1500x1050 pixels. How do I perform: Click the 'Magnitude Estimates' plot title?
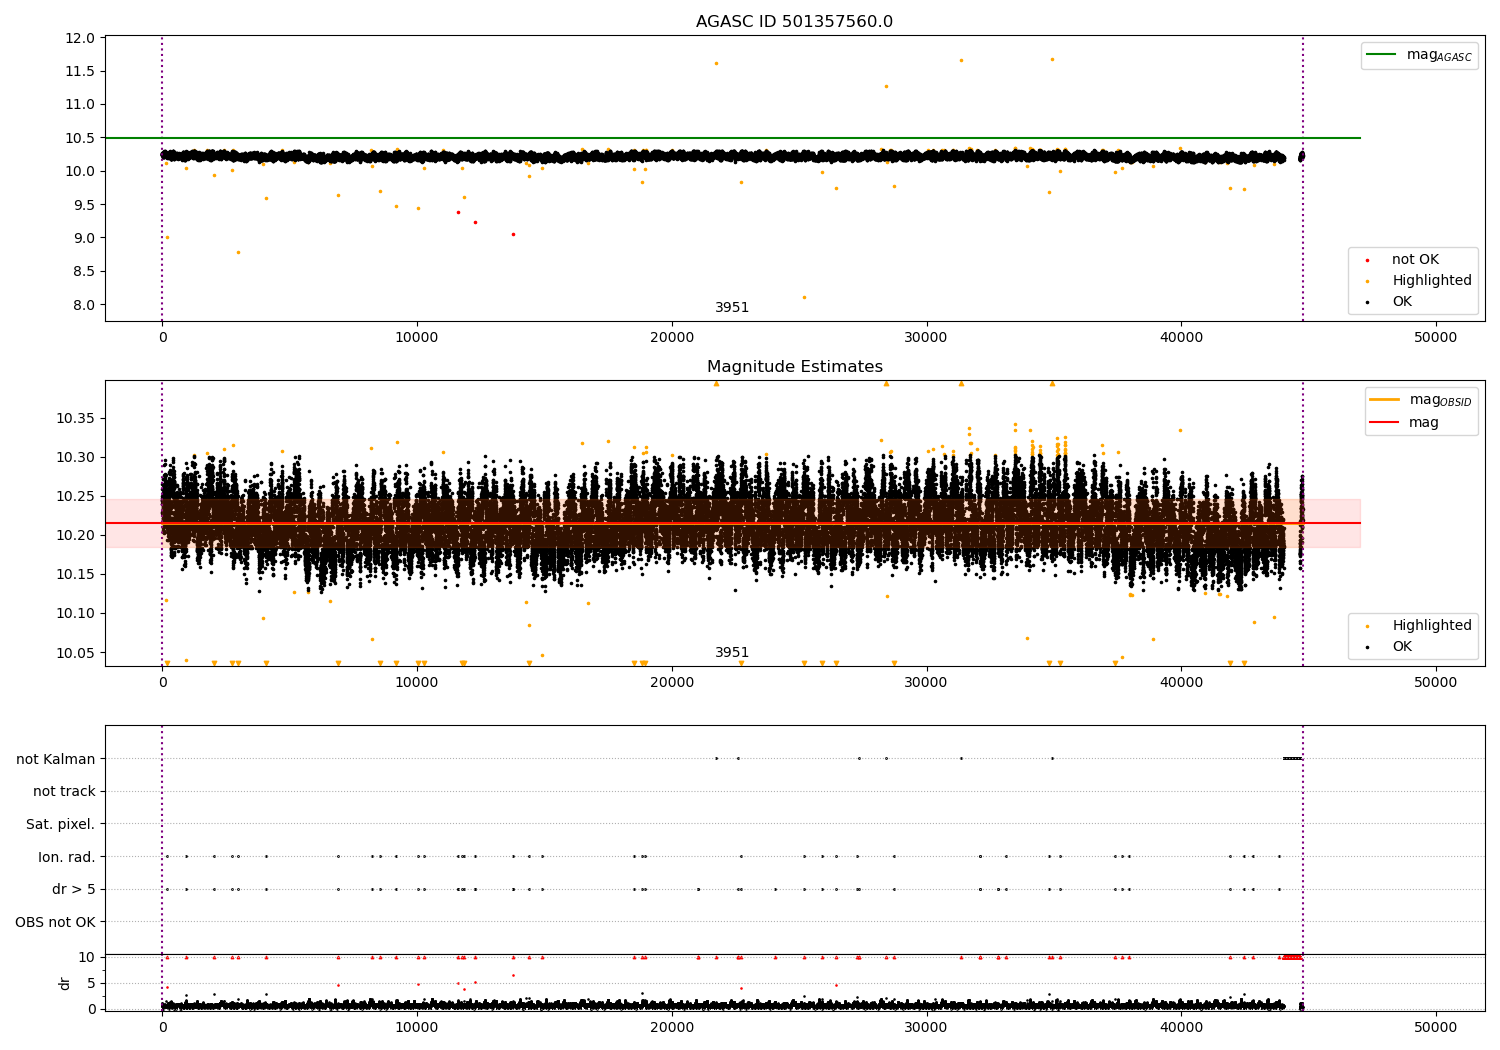pos(794,367)
